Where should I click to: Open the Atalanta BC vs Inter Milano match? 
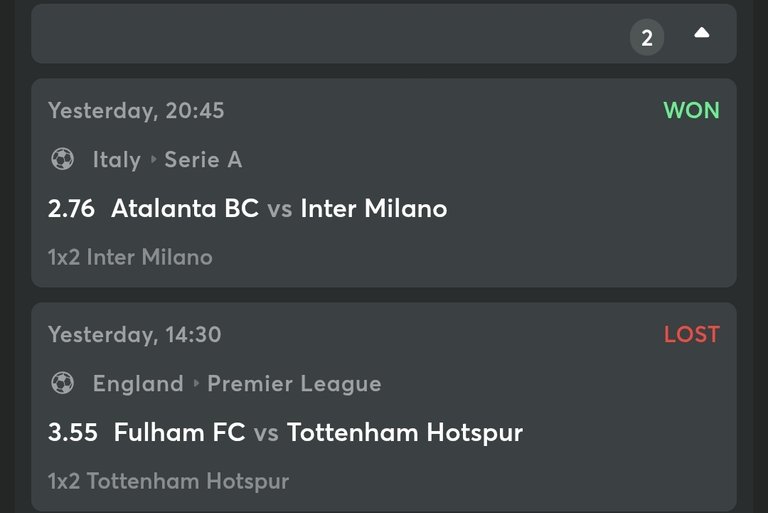click(x=279, y=208)
